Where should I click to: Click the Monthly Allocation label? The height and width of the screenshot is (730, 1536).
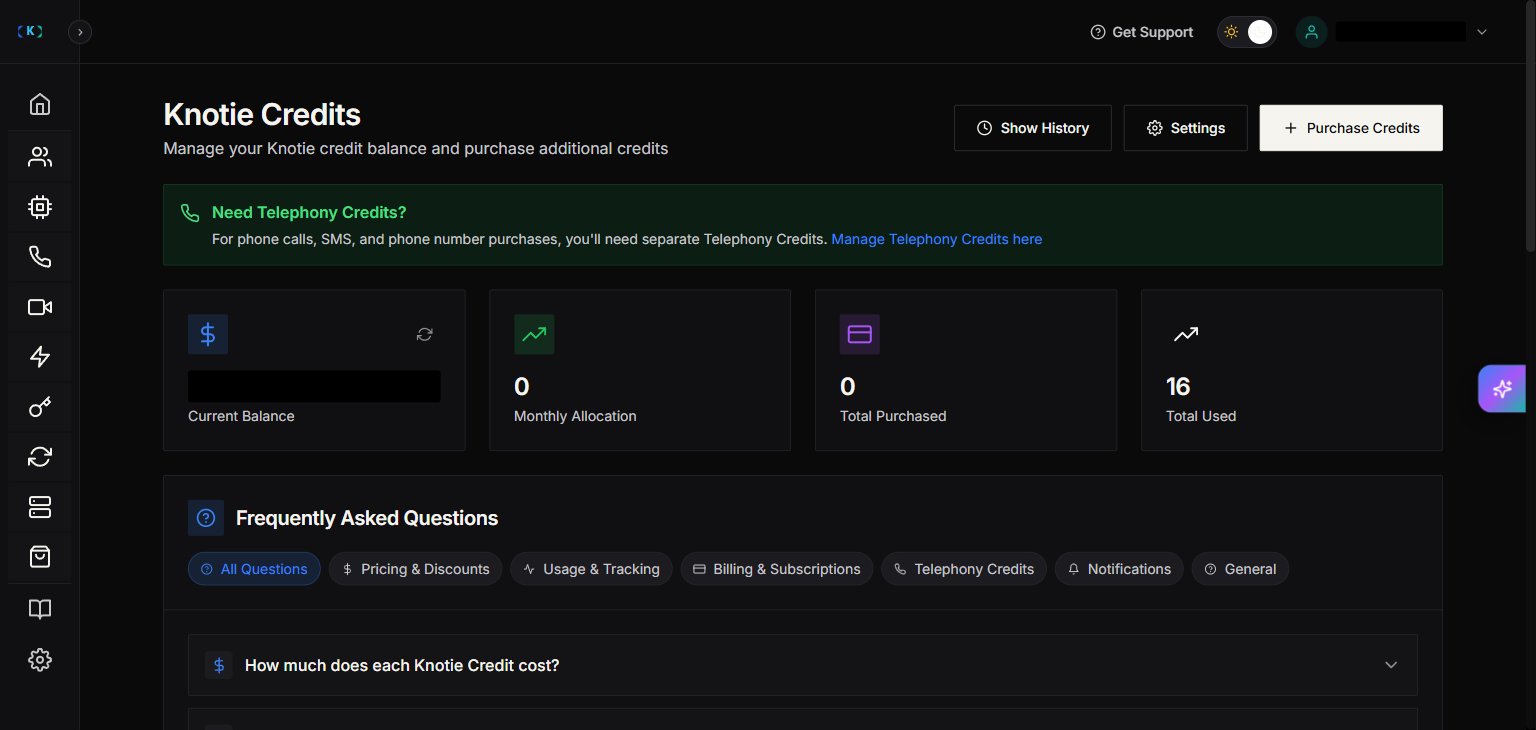point(575,416)
